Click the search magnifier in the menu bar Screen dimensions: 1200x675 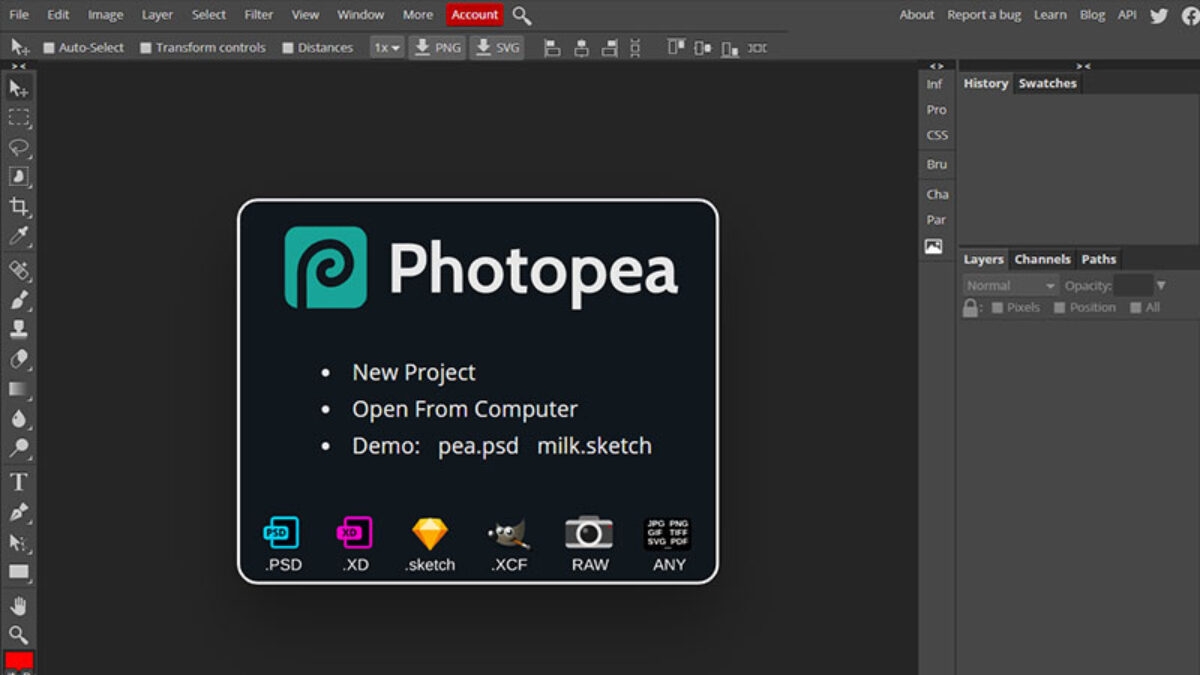pyautogui.click(x=522, y=15)
